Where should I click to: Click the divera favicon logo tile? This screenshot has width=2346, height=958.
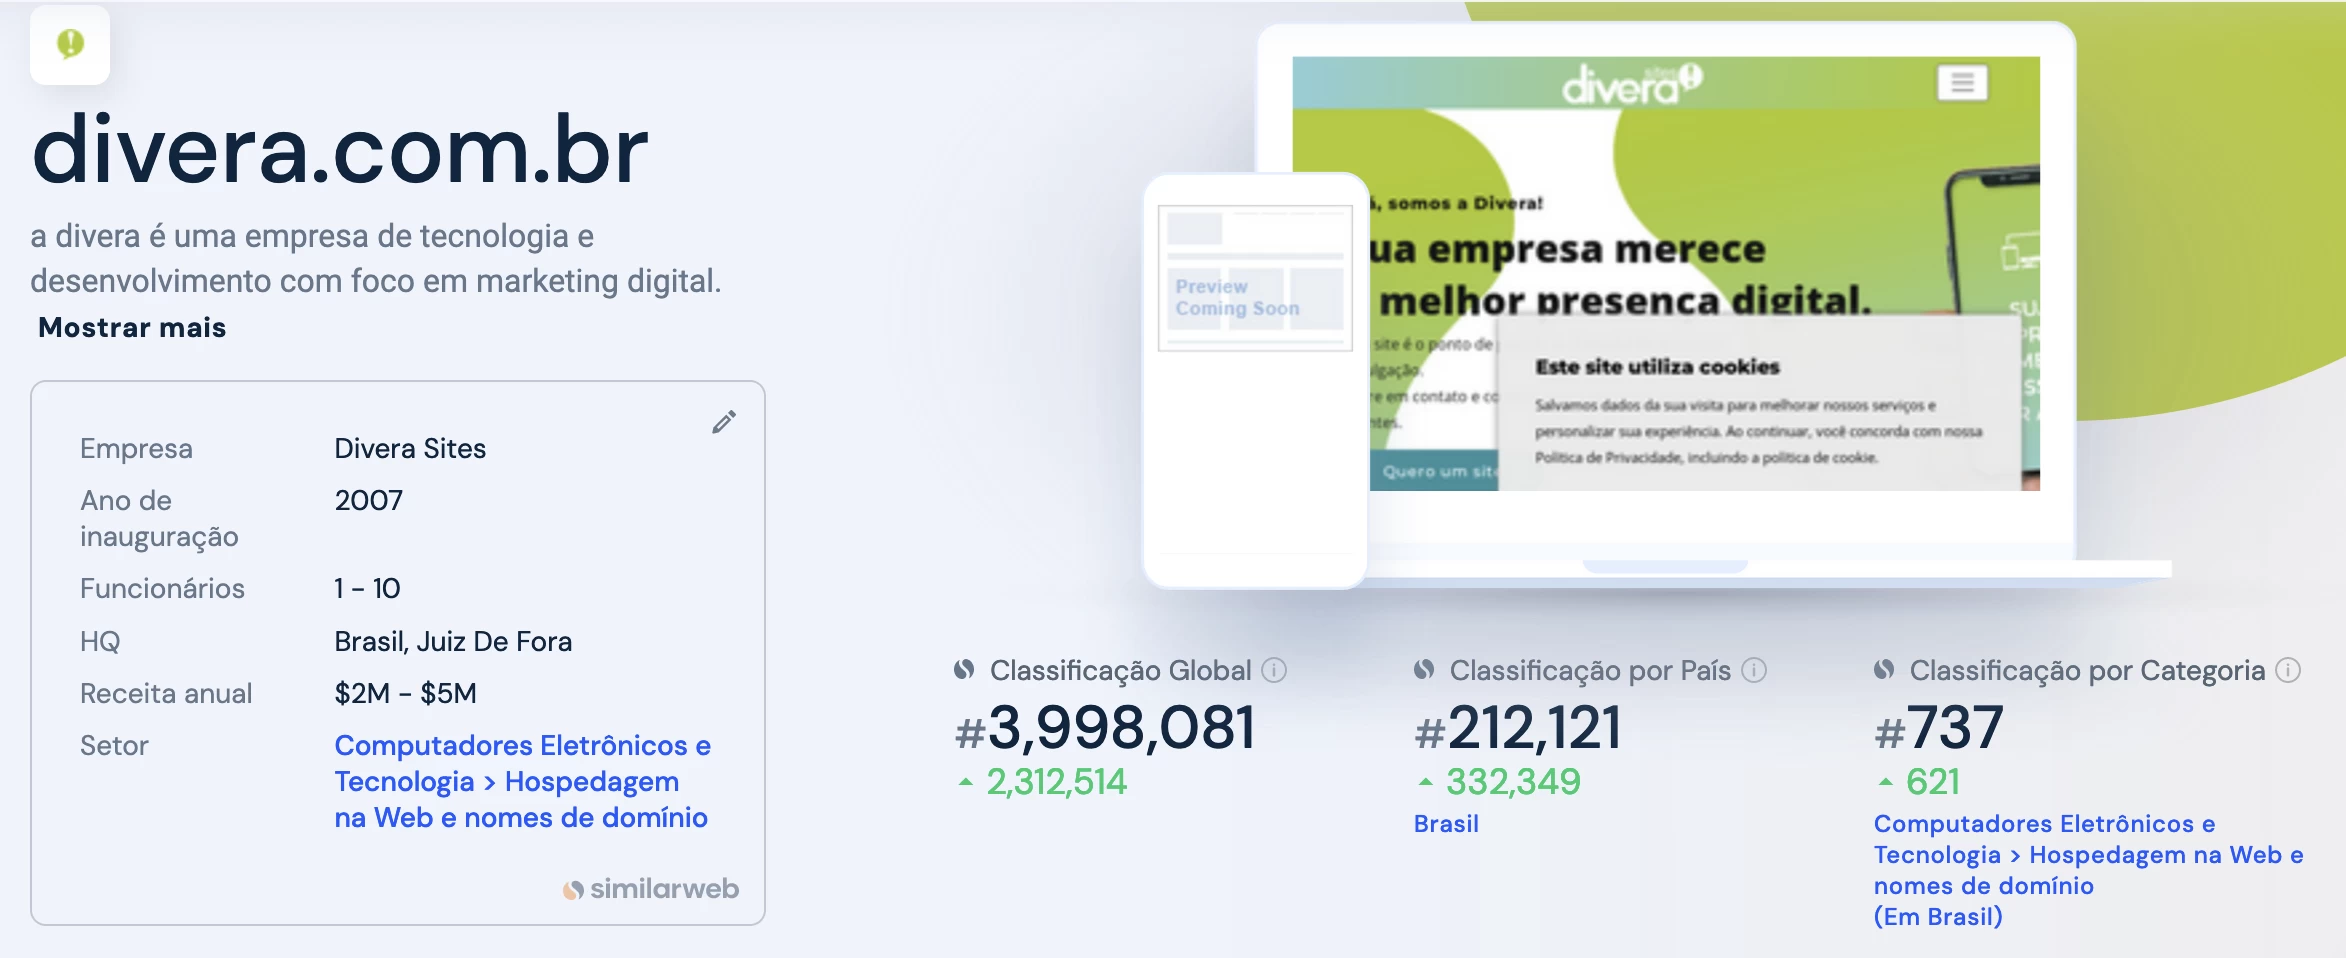(70, 44)
